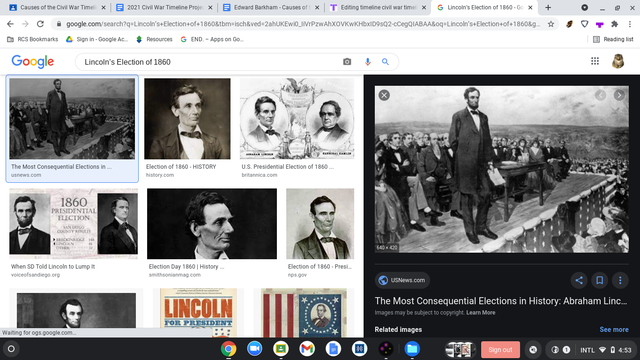Show the previous image in preview

tap(600, 95)
